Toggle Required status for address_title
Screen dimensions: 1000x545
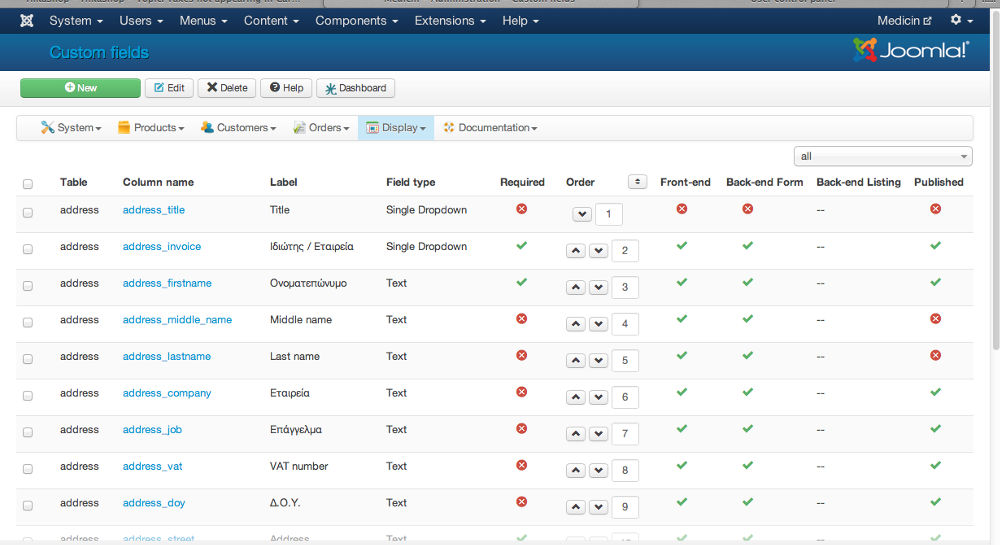pyautogui.click(x=521, y=209)
